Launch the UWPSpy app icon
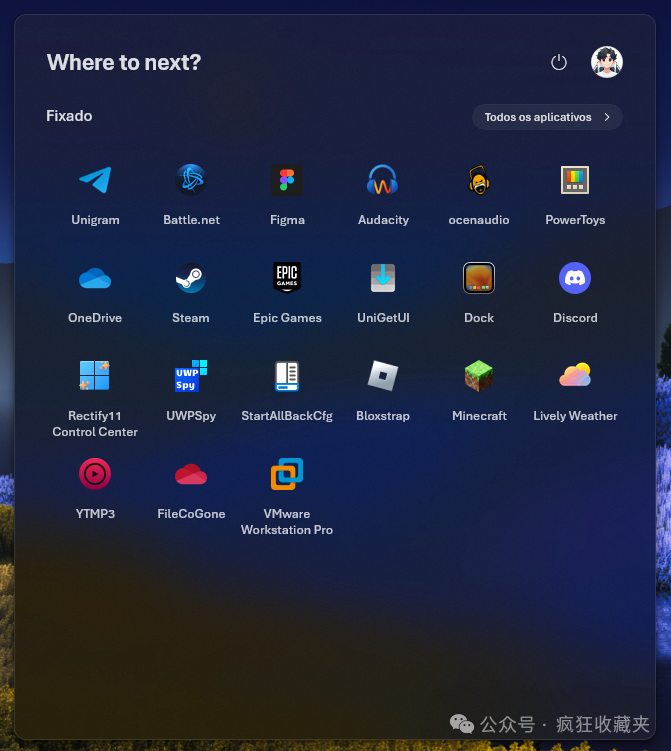Screen dimensions: 671x751 coord(191,376)
